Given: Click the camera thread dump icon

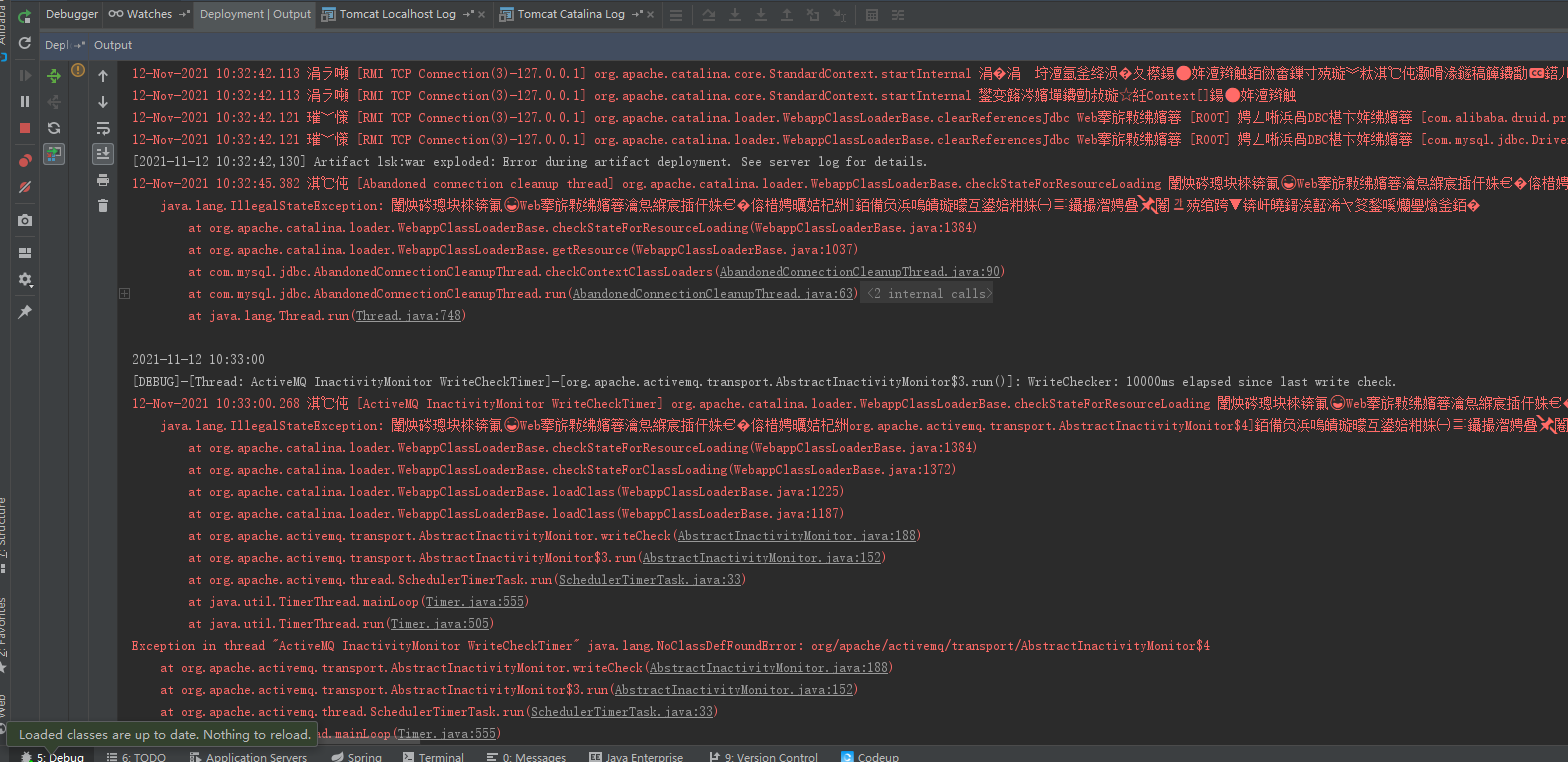Looking at the screenshot, I should tap(25, 220).
